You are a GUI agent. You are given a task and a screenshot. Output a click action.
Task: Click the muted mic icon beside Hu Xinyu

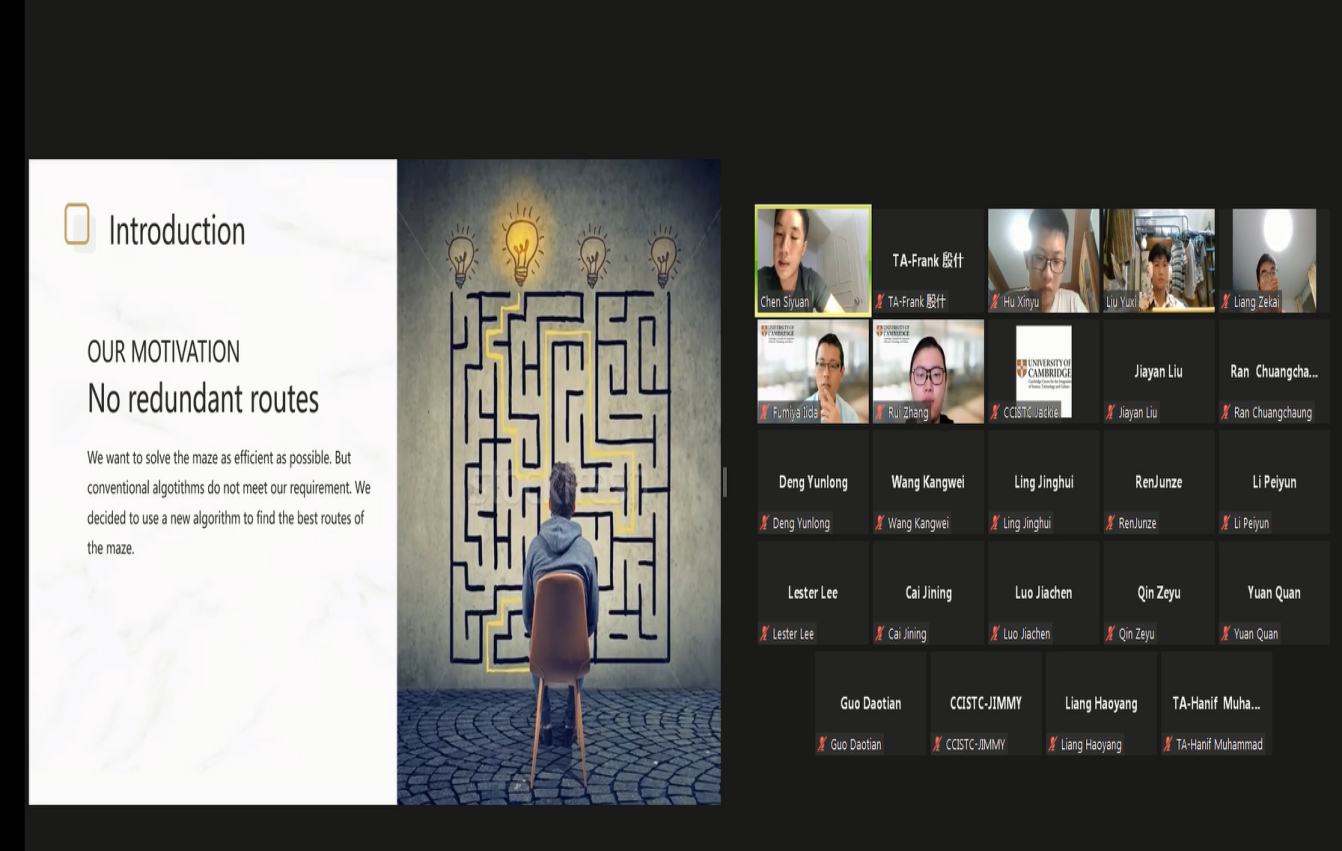pyautogui.click(x=996, y=302)
